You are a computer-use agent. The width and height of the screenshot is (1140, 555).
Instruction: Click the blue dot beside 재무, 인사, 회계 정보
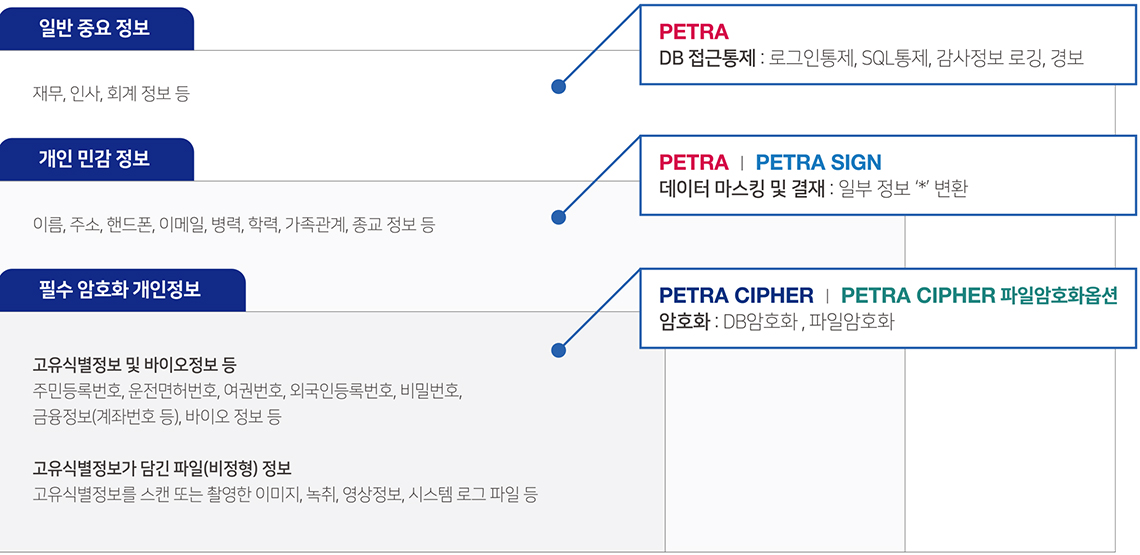pos(558,87)
